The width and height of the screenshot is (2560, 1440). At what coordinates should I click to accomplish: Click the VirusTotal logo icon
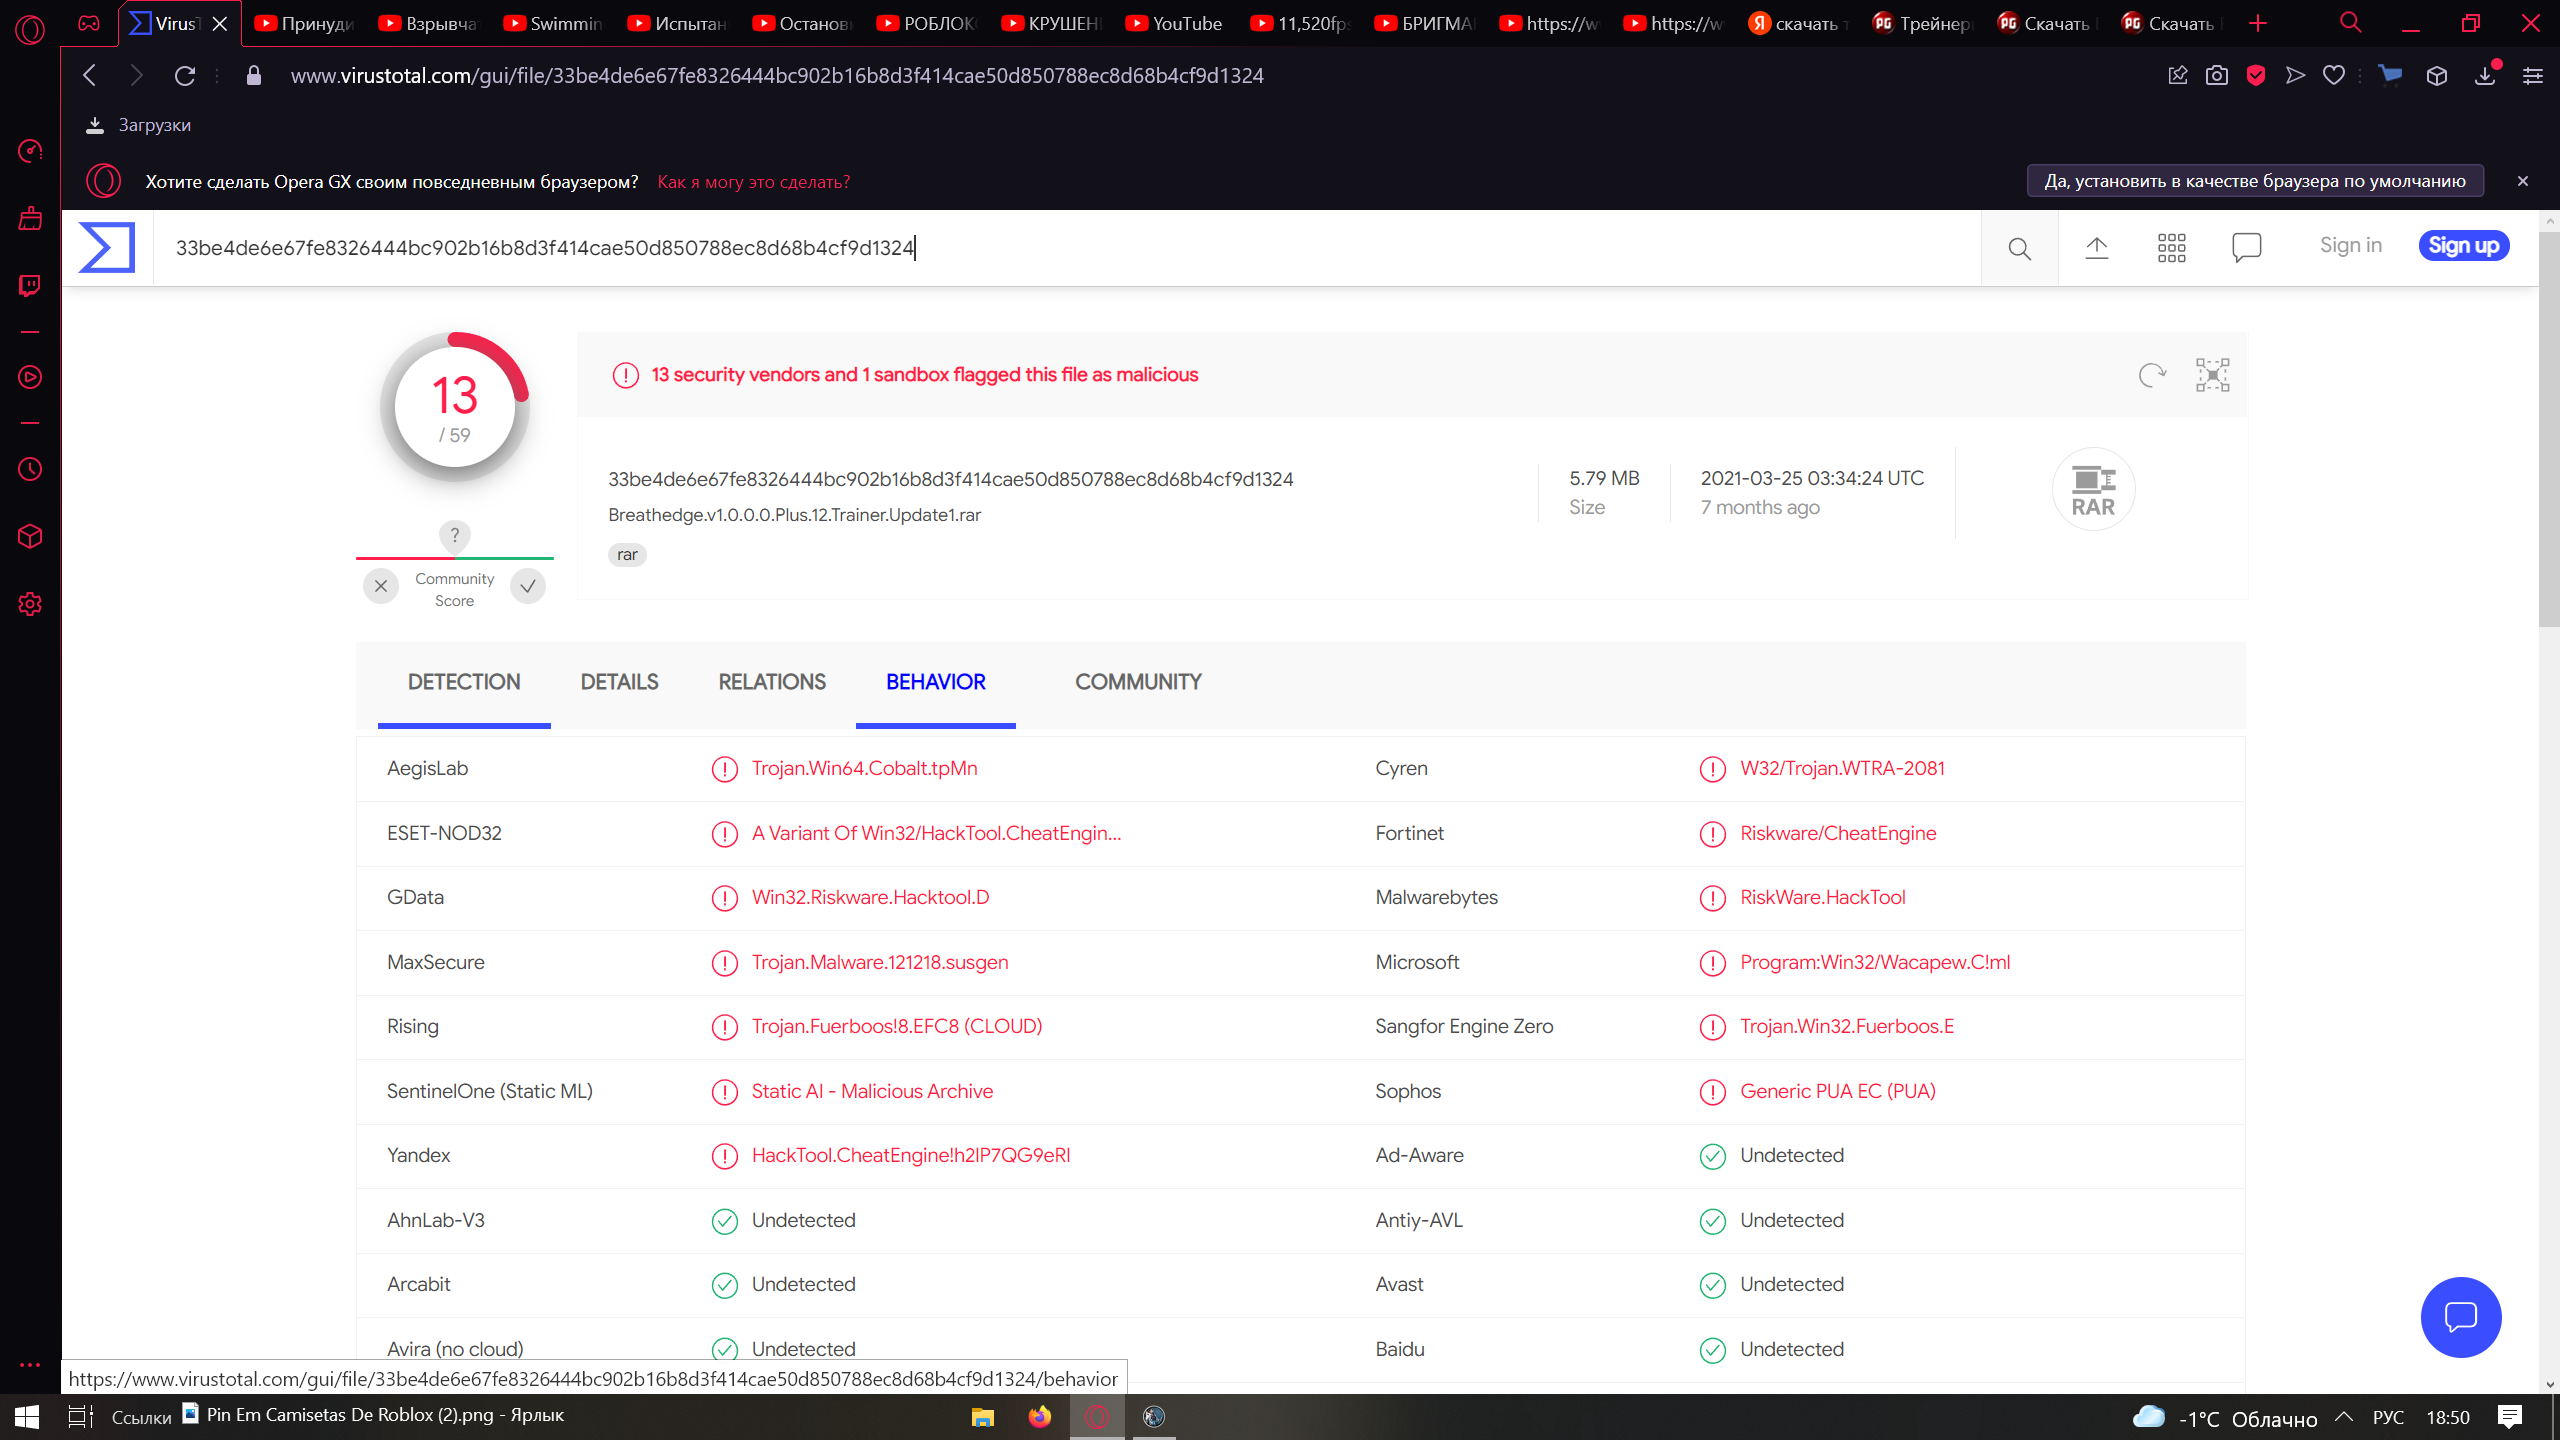[107, 247]
